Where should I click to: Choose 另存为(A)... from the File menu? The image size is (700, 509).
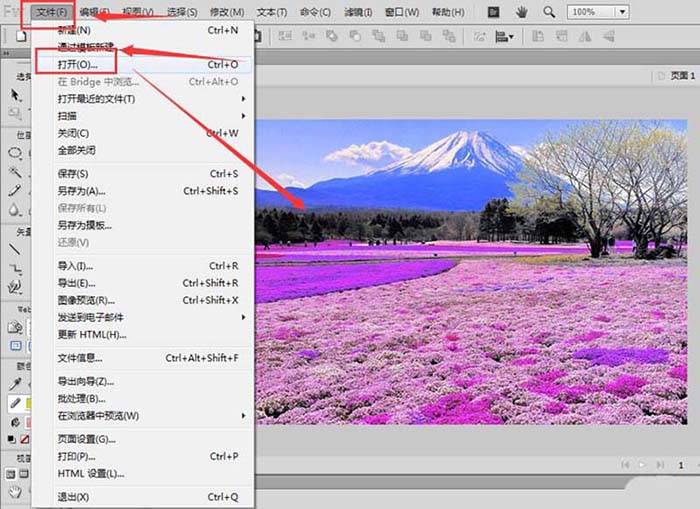click(81, 190)
